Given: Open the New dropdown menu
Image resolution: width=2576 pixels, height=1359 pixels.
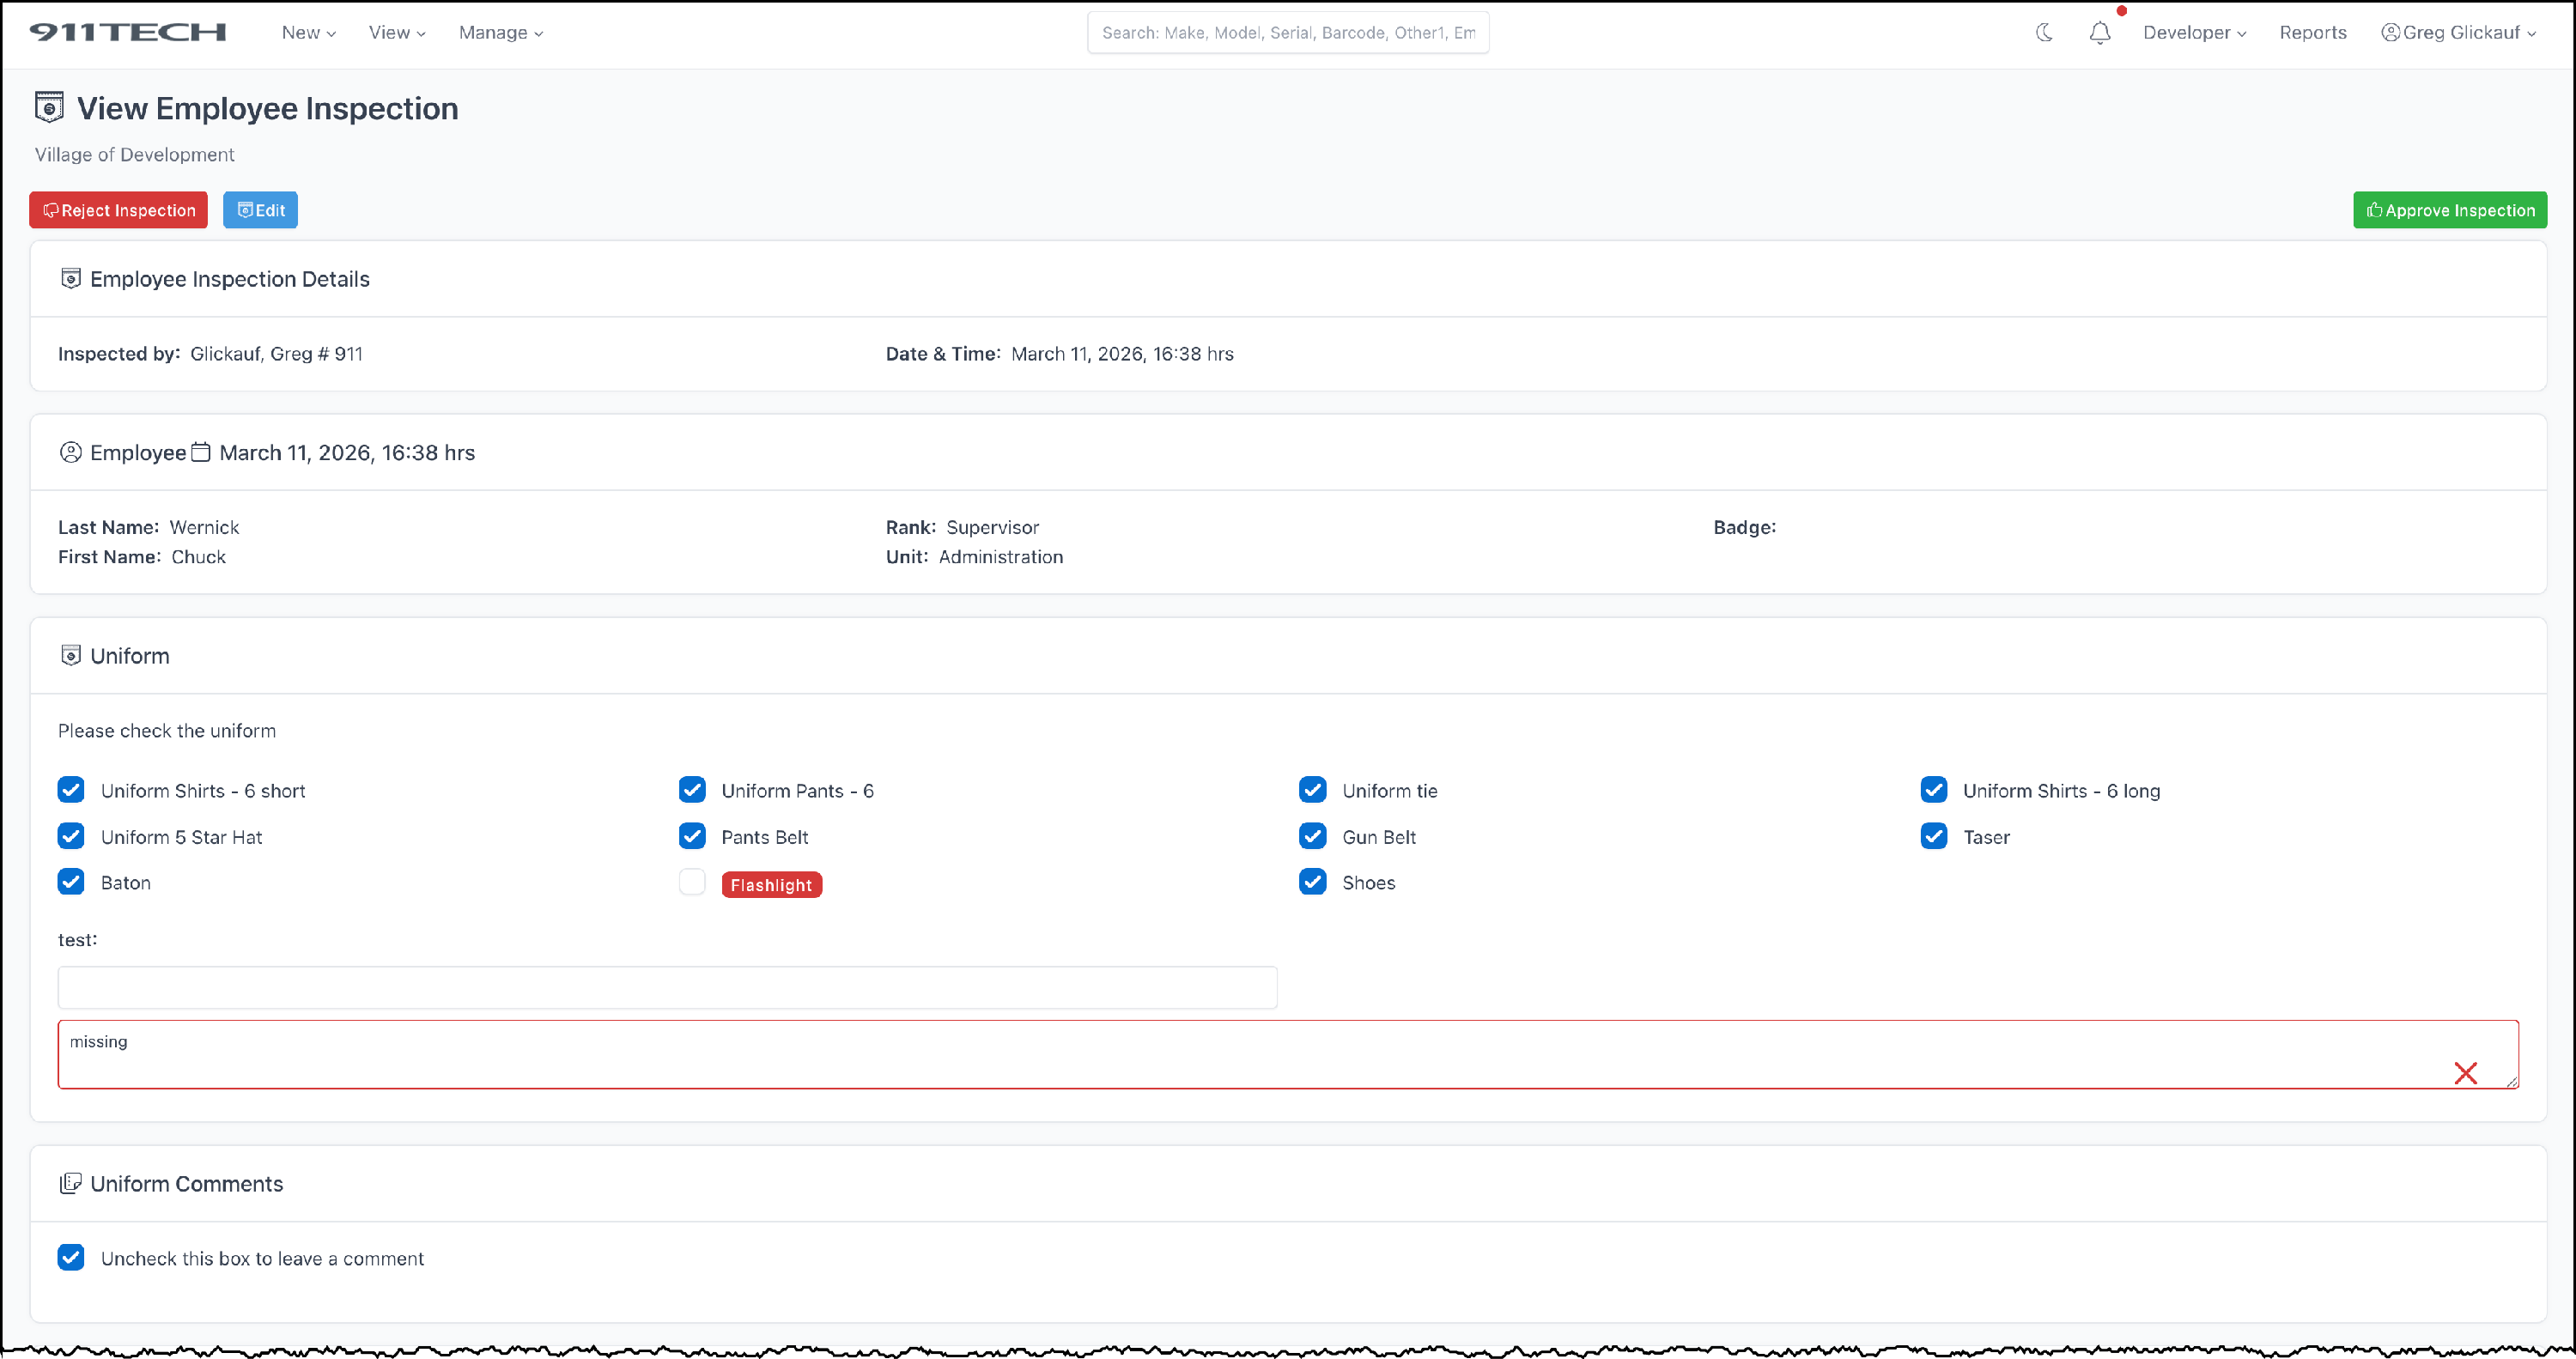Looking at the screenshot, I should pyautogui.click(x=308, y=33).
